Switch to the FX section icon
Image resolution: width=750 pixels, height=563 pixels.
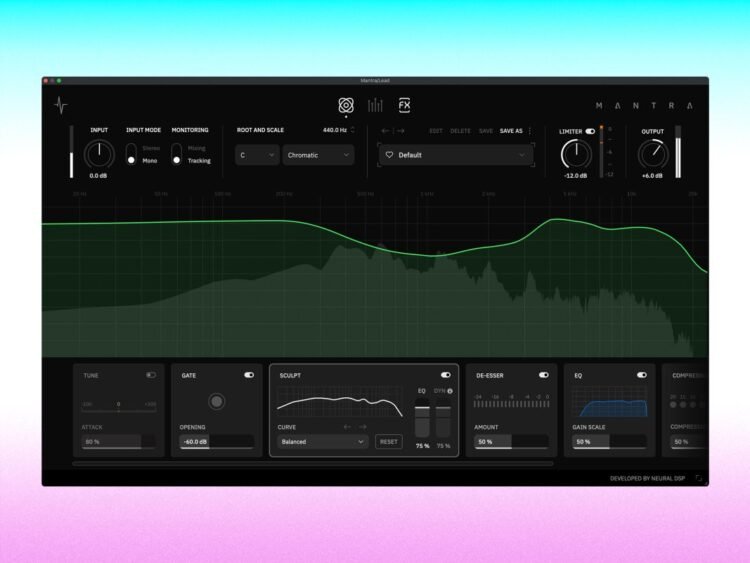pos(404,105)
